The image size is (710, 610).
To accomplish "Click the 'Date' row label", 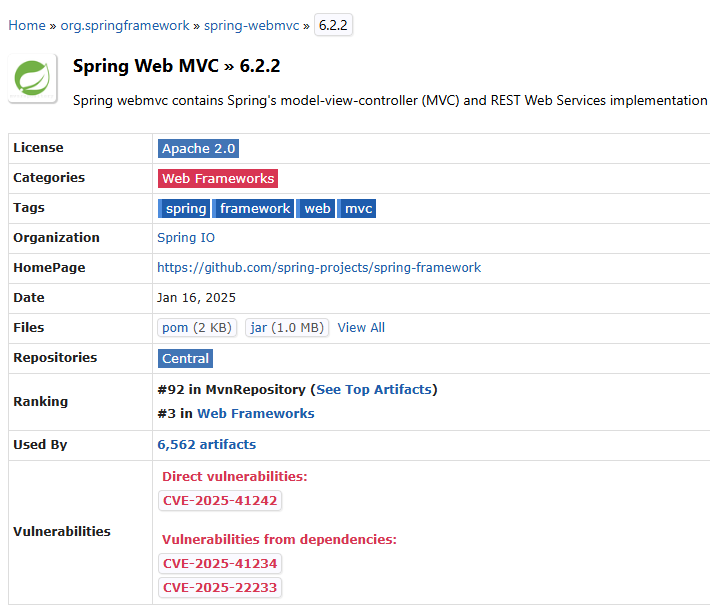I will click(29, 298).
